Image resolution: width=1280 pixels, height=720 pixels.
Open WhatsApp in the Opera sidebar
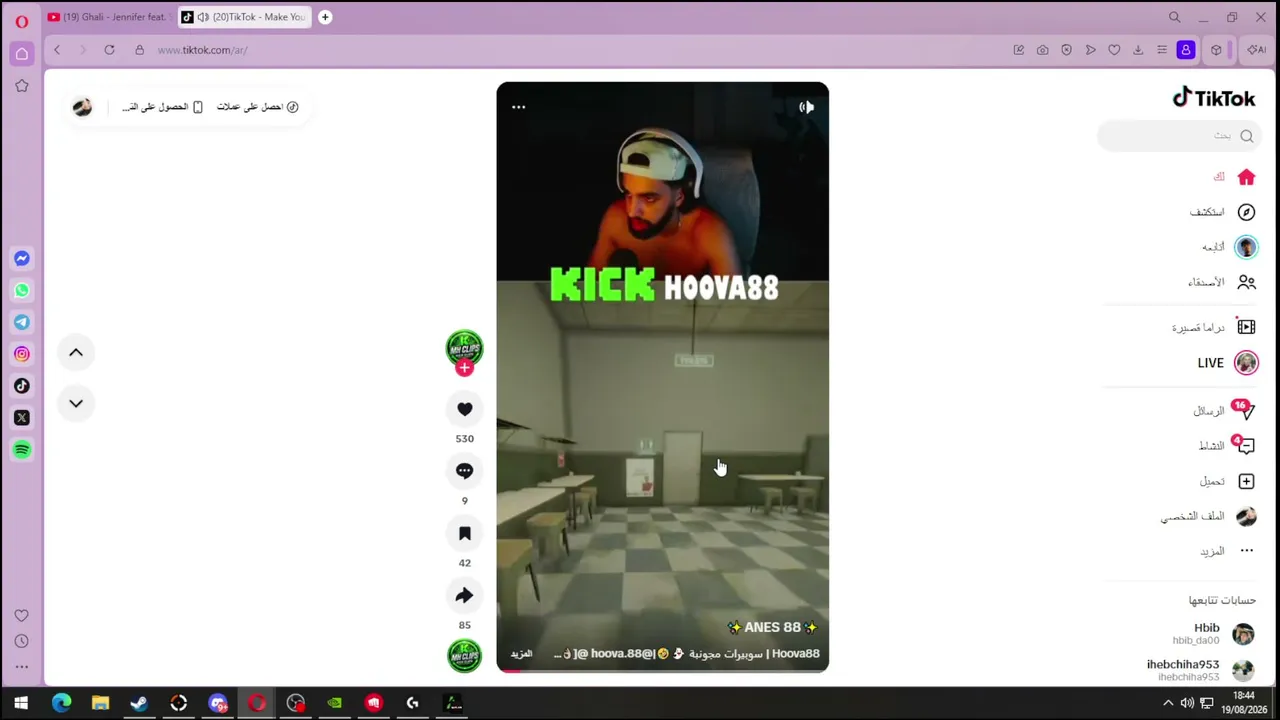click(x=22, y=291)
